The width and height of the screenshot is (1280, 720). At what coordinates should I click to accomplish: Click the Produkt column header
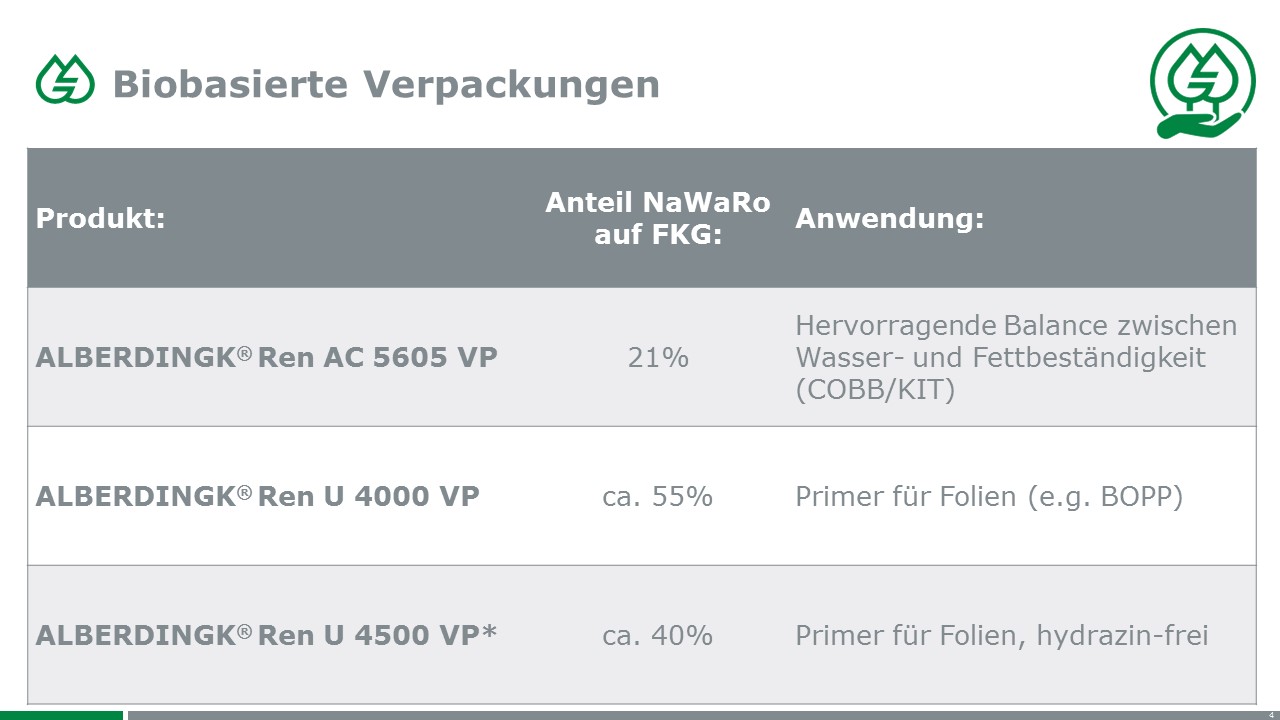100,218
